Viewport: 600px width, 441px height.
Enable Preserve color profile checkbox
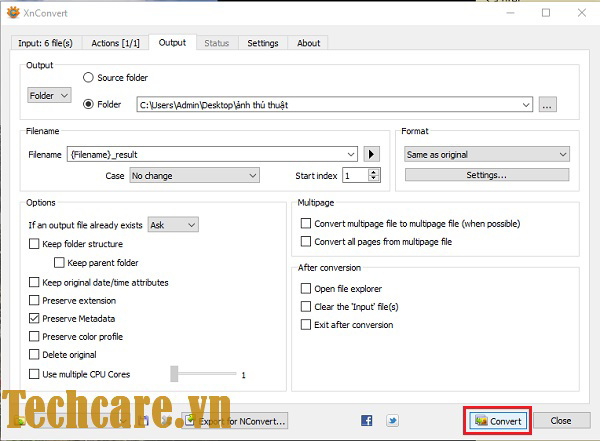point(34,336)
